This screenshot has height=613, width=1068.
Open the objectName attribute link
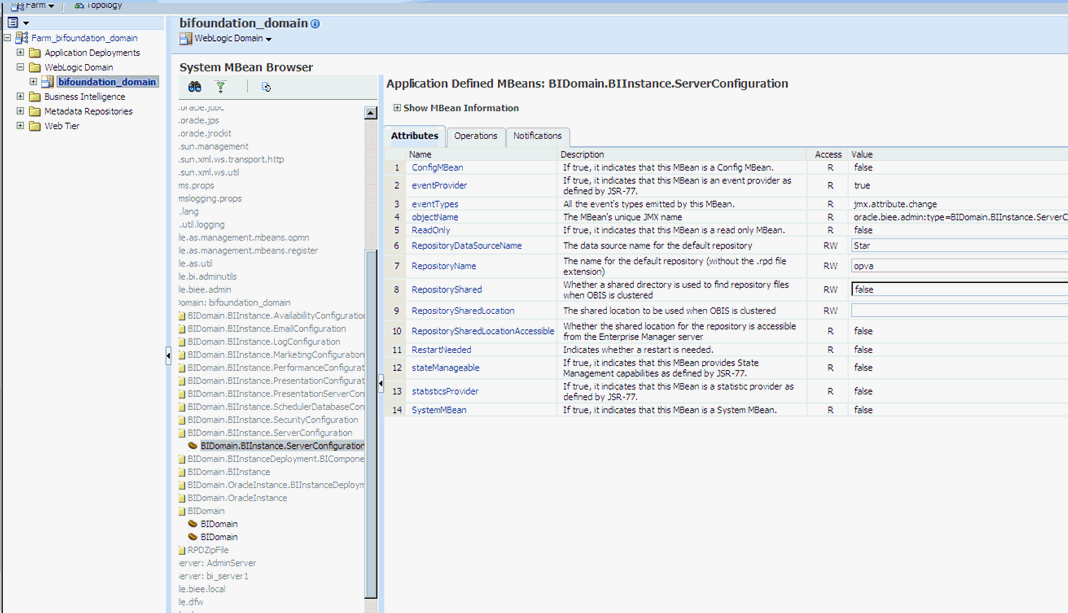pos(435,217)
